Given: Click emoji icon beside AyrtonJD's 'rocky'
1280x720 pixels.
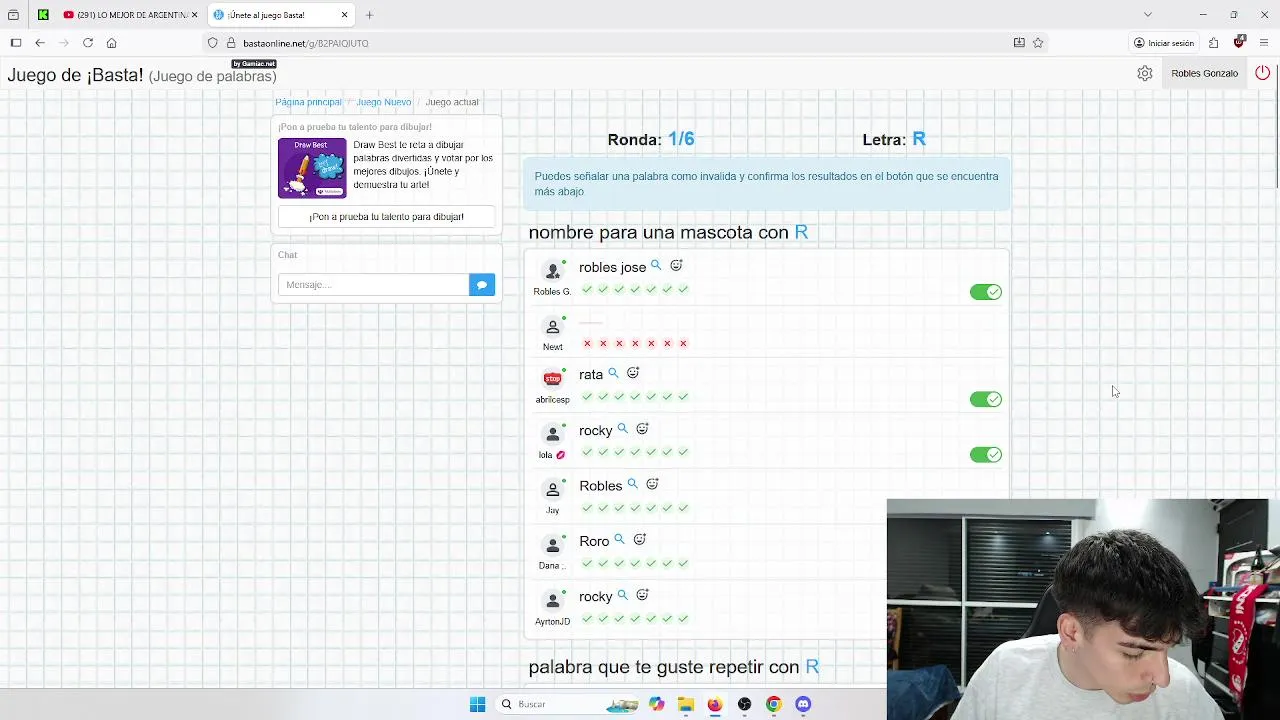Looking at the screenshot, I should coord(643,595).
